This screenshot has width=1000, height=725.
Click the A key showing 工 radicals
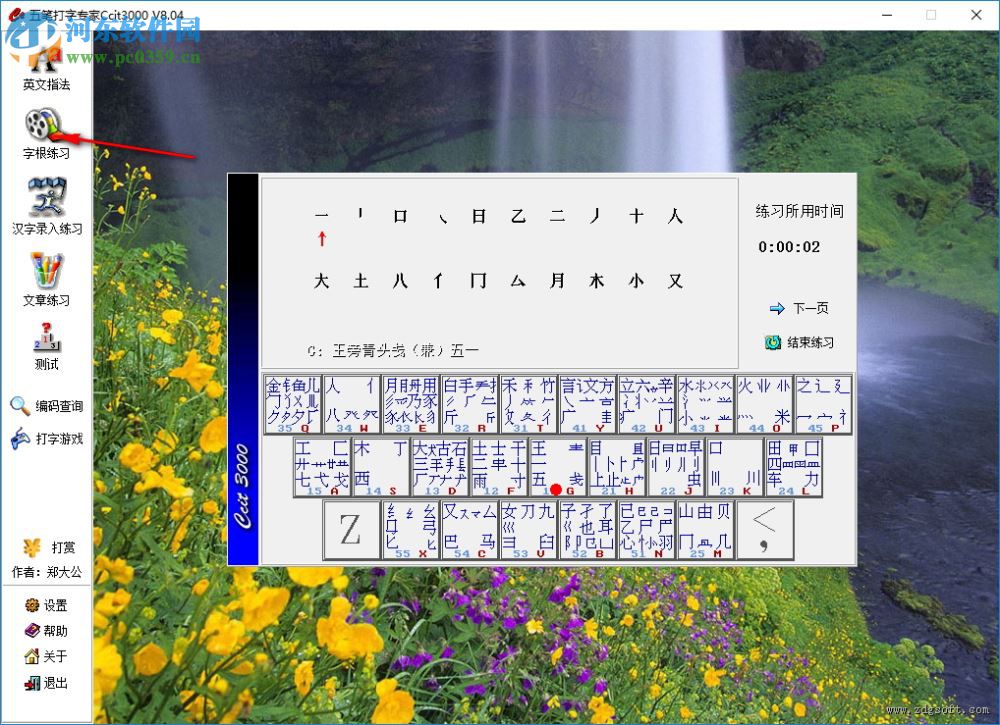[x=324, y=466]
